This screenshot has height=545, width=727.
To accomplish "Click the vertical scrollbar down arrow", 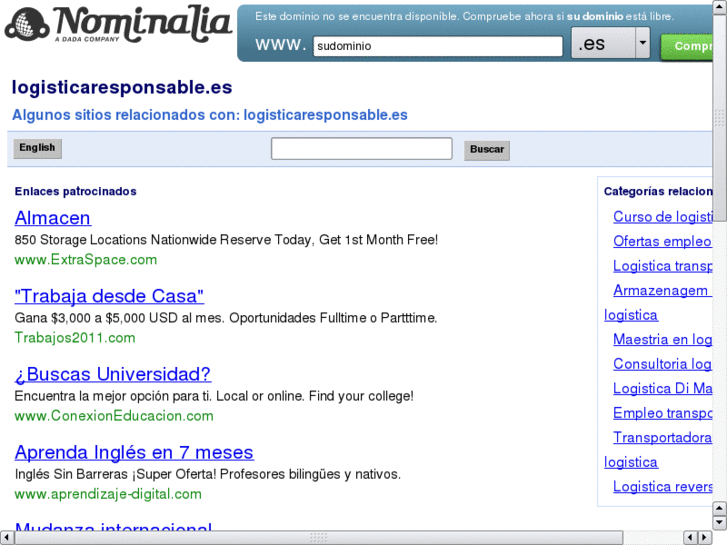I will click(720, 523).
